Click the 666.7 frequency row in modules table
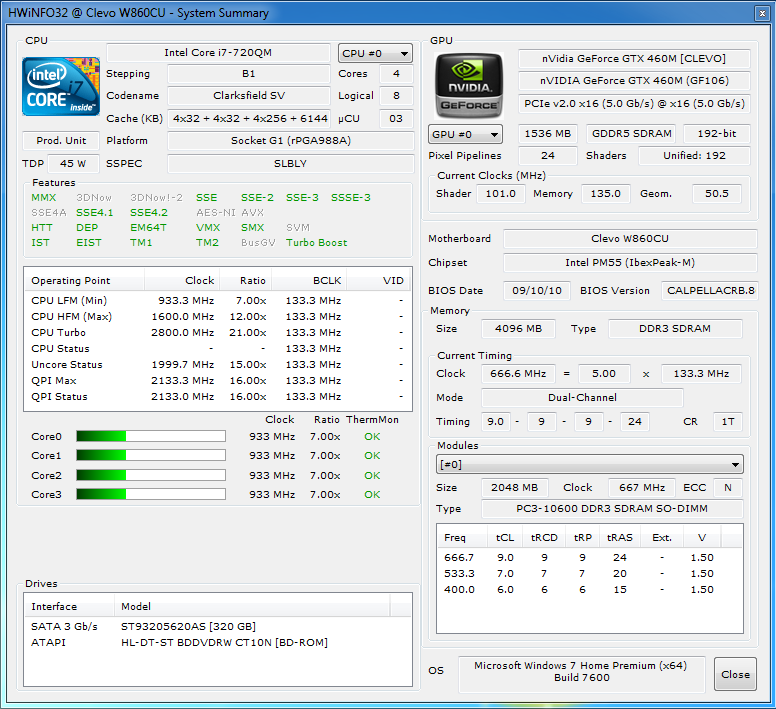Image resolution: width=776 pixels, height=709 pixels. (x=589, y=558)
